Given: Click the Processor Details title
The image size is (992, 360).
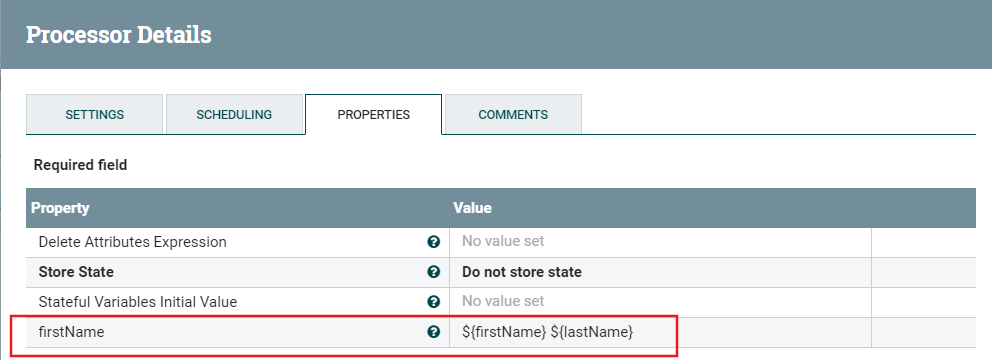Looking at the screenshot, I should 118,35.
